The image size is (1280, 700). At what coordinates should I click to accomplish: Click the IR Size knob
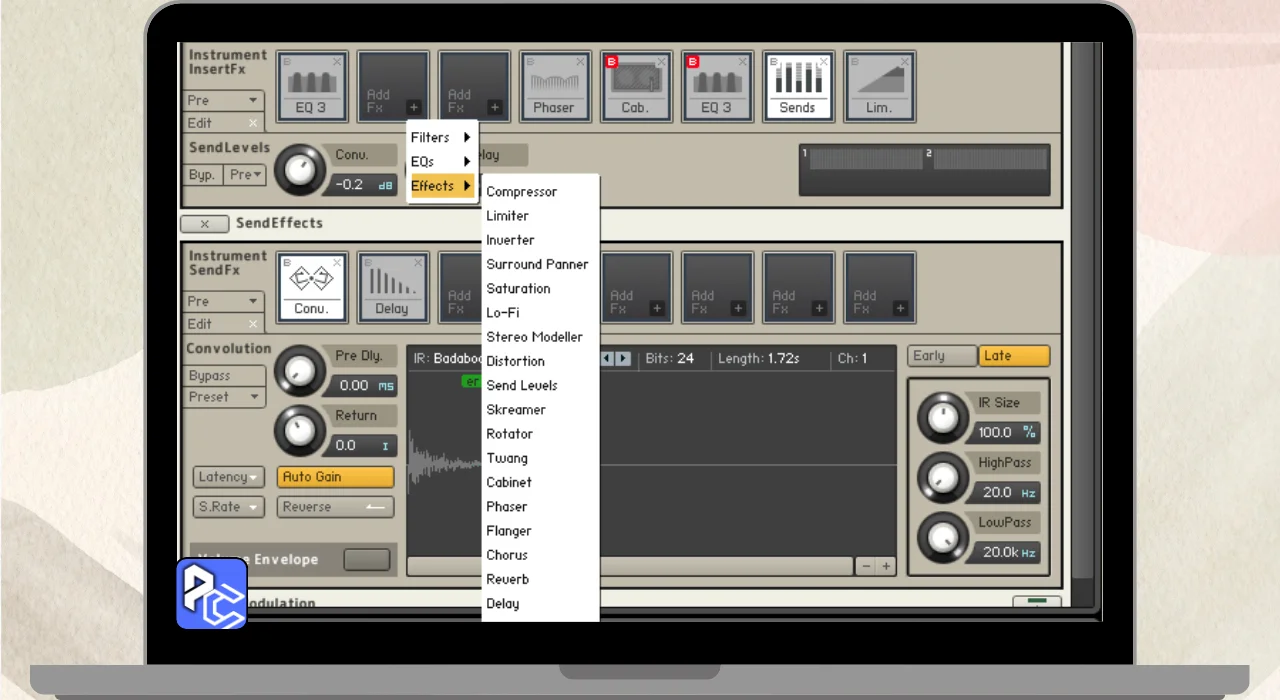942,418
